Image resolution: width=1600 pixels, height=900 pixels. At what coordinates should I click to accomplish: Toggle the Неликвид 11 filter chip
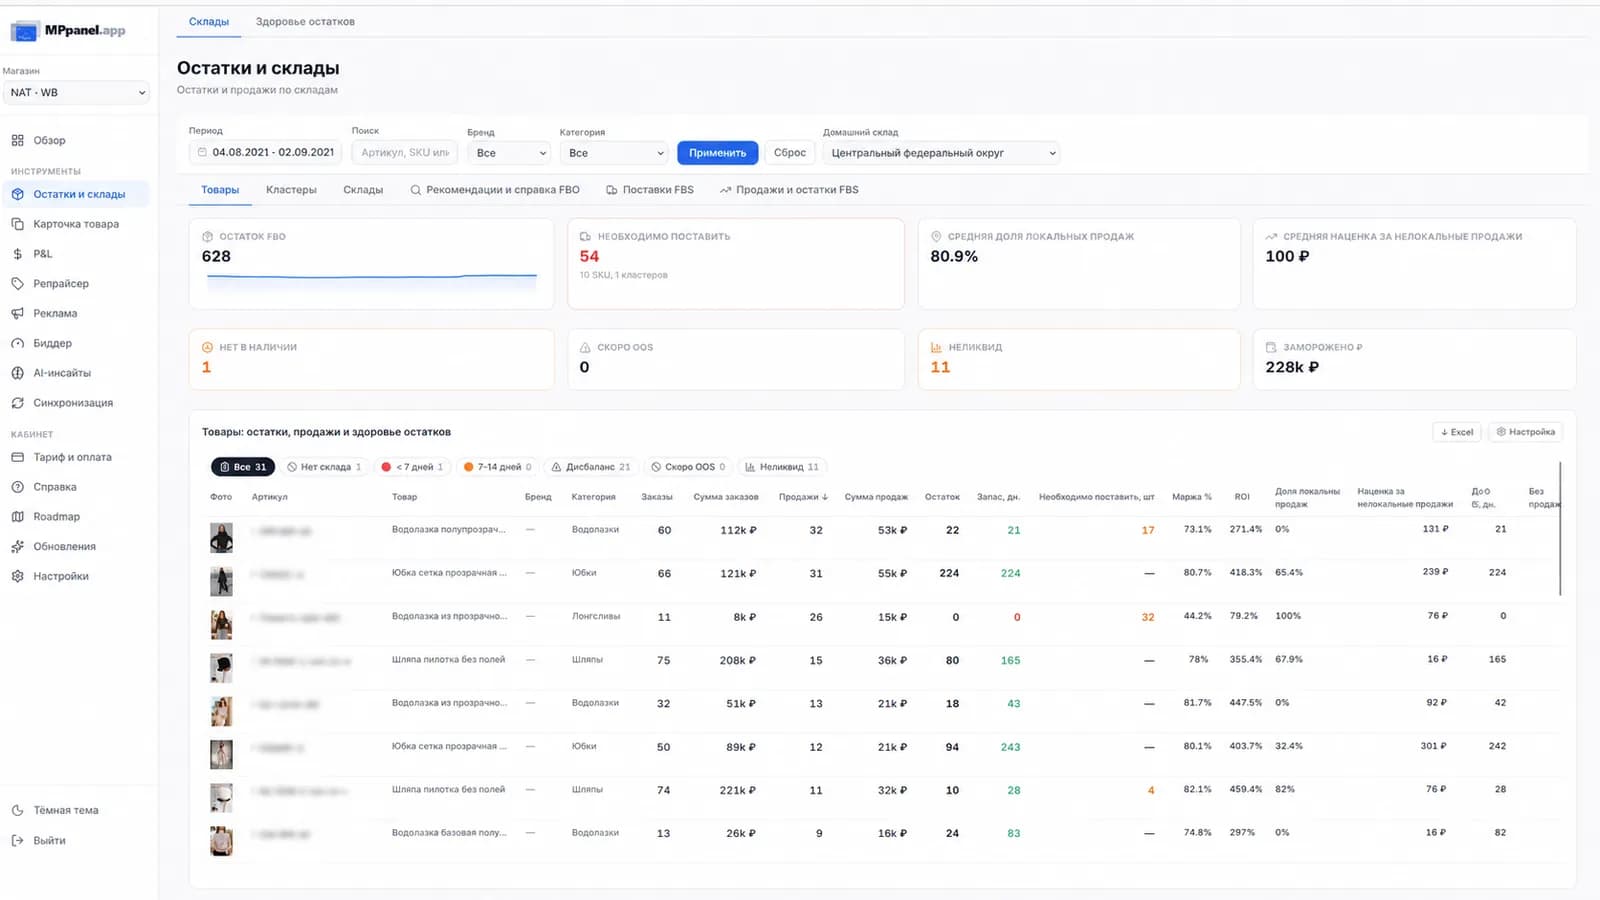tap(782, 467)
